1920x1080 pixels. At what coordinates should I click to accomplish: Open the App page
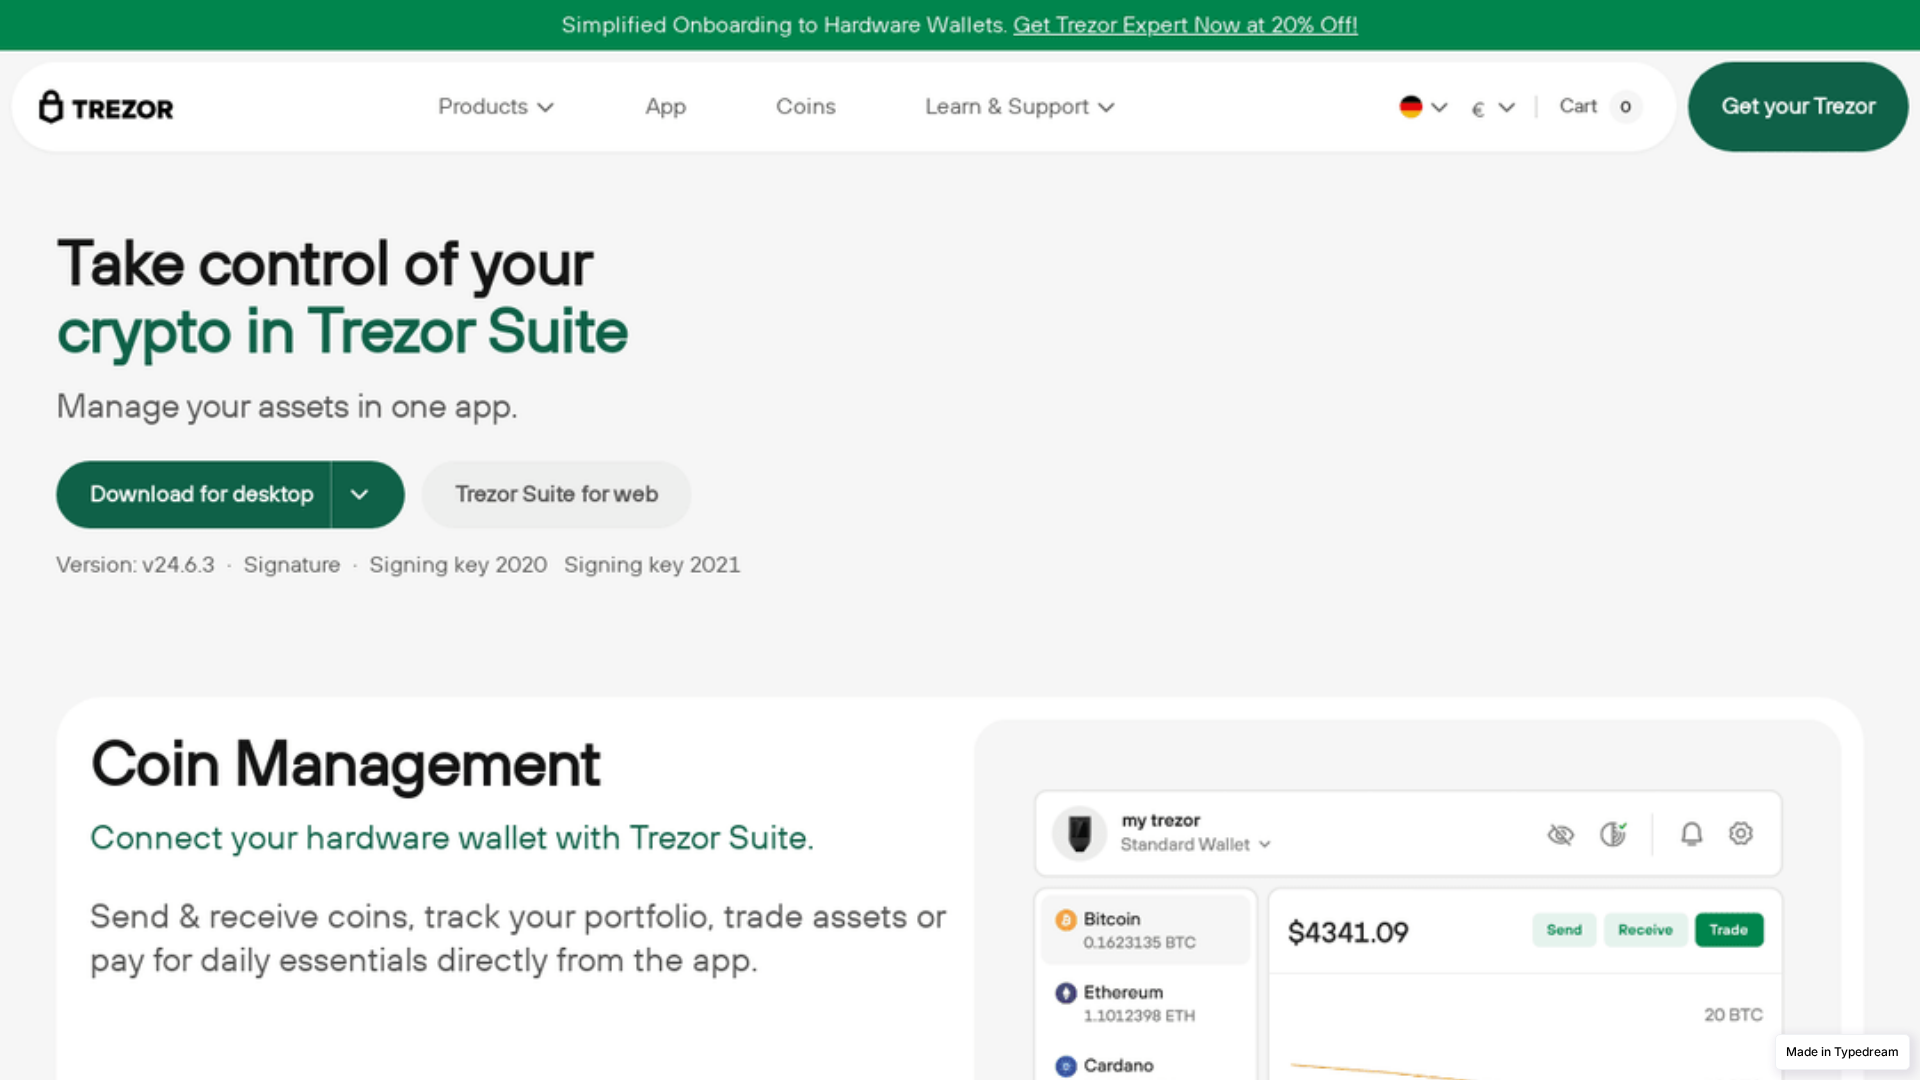coord(666,107)
